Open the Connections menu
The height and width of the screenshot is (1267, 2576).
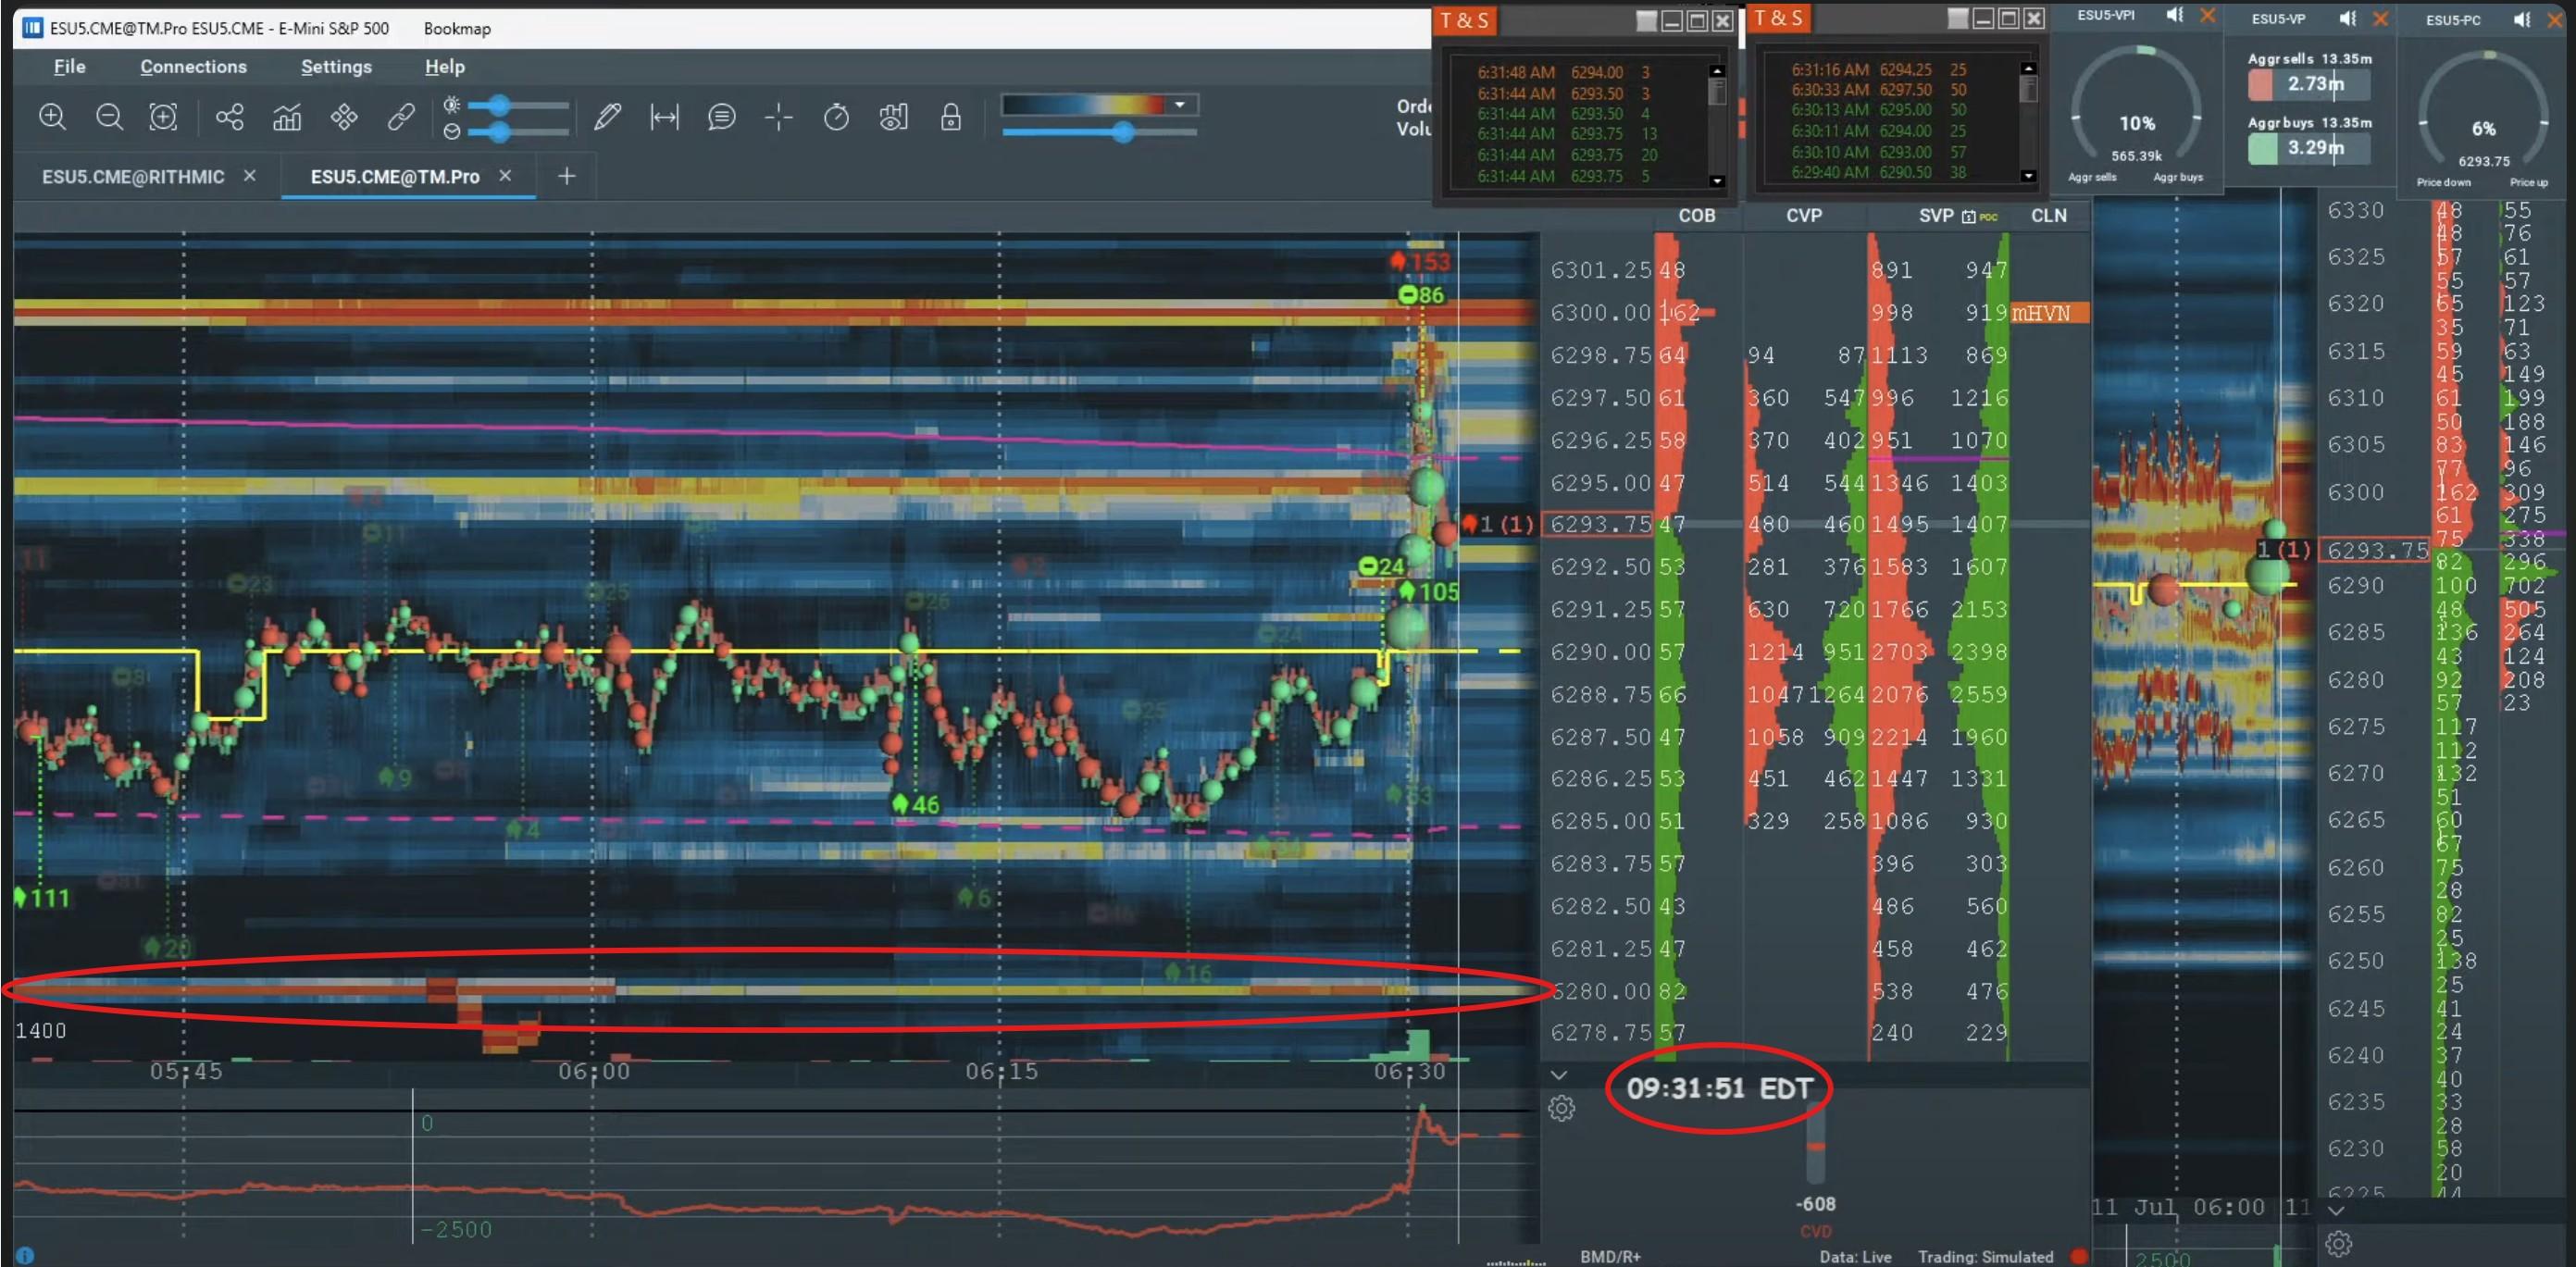click(x=193, y=66)
